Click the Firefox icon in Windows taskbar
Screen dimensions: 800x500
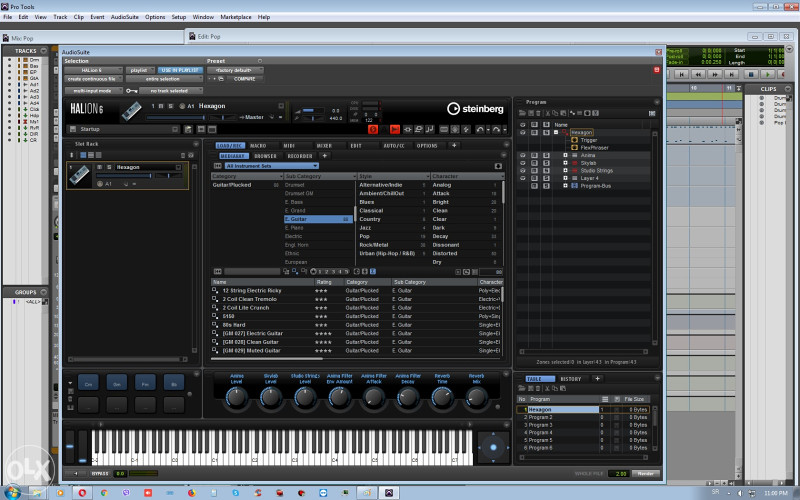click(191, 493)
